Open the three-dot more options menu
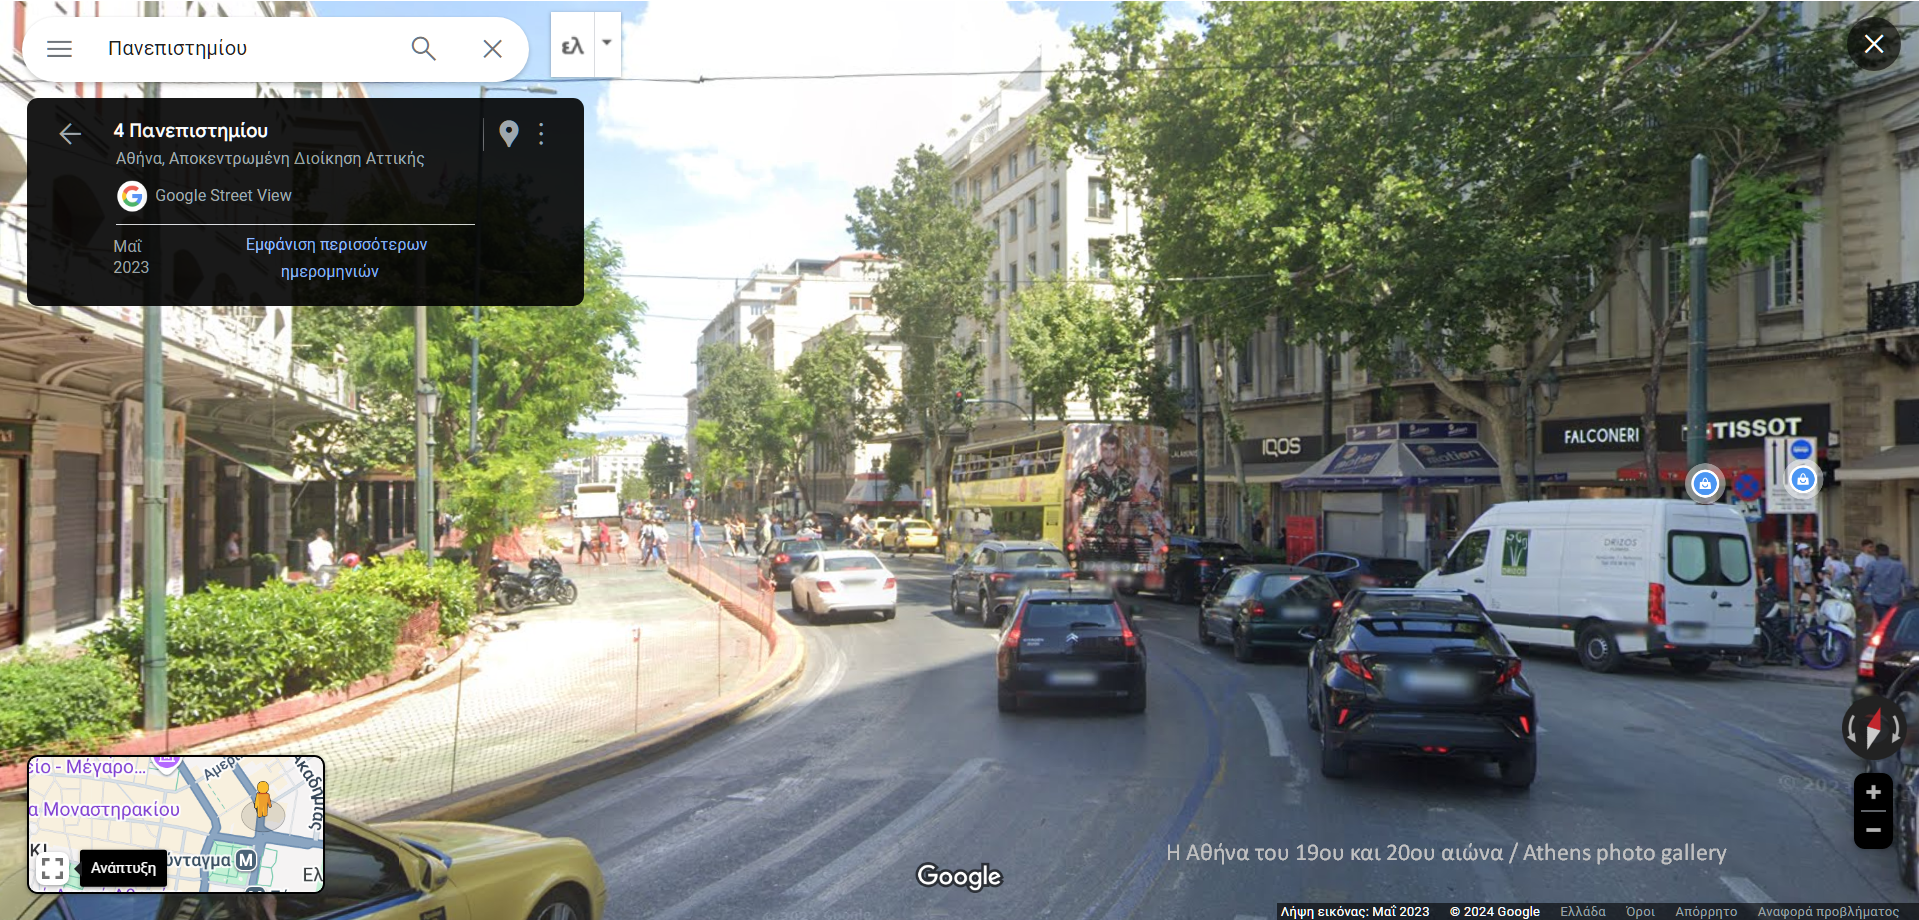The height and width of the screenshot is (920, 1919). (x=541, y=134)
